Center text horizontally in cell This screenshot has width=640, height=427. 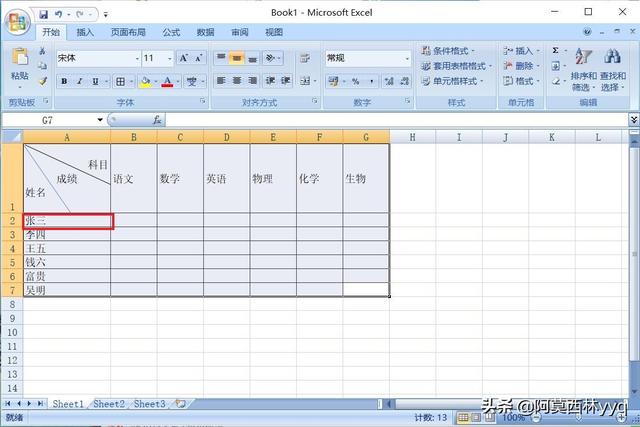pos(237,81)
